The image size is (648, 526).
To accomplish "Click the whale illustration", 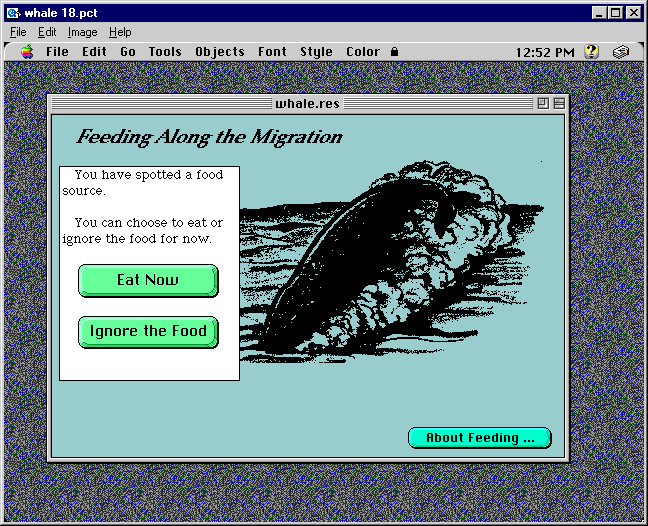I will pos(392,262).
